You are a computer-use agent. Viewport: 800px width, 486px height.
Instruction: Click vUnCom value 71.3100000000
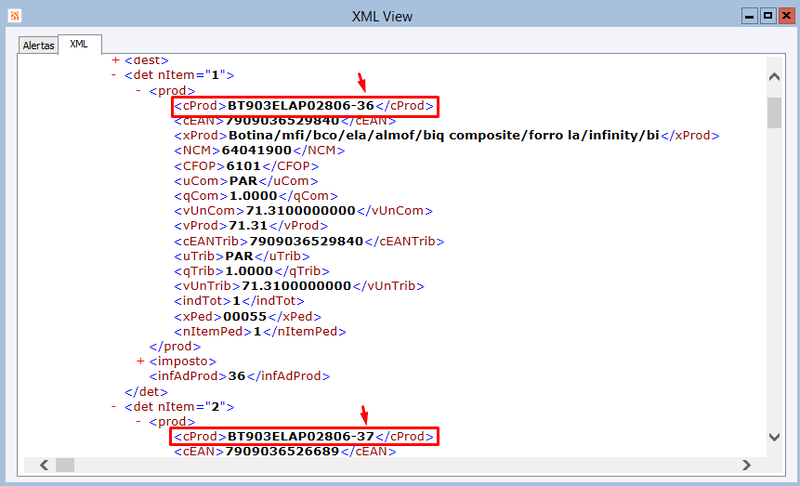tap(301, 211)
